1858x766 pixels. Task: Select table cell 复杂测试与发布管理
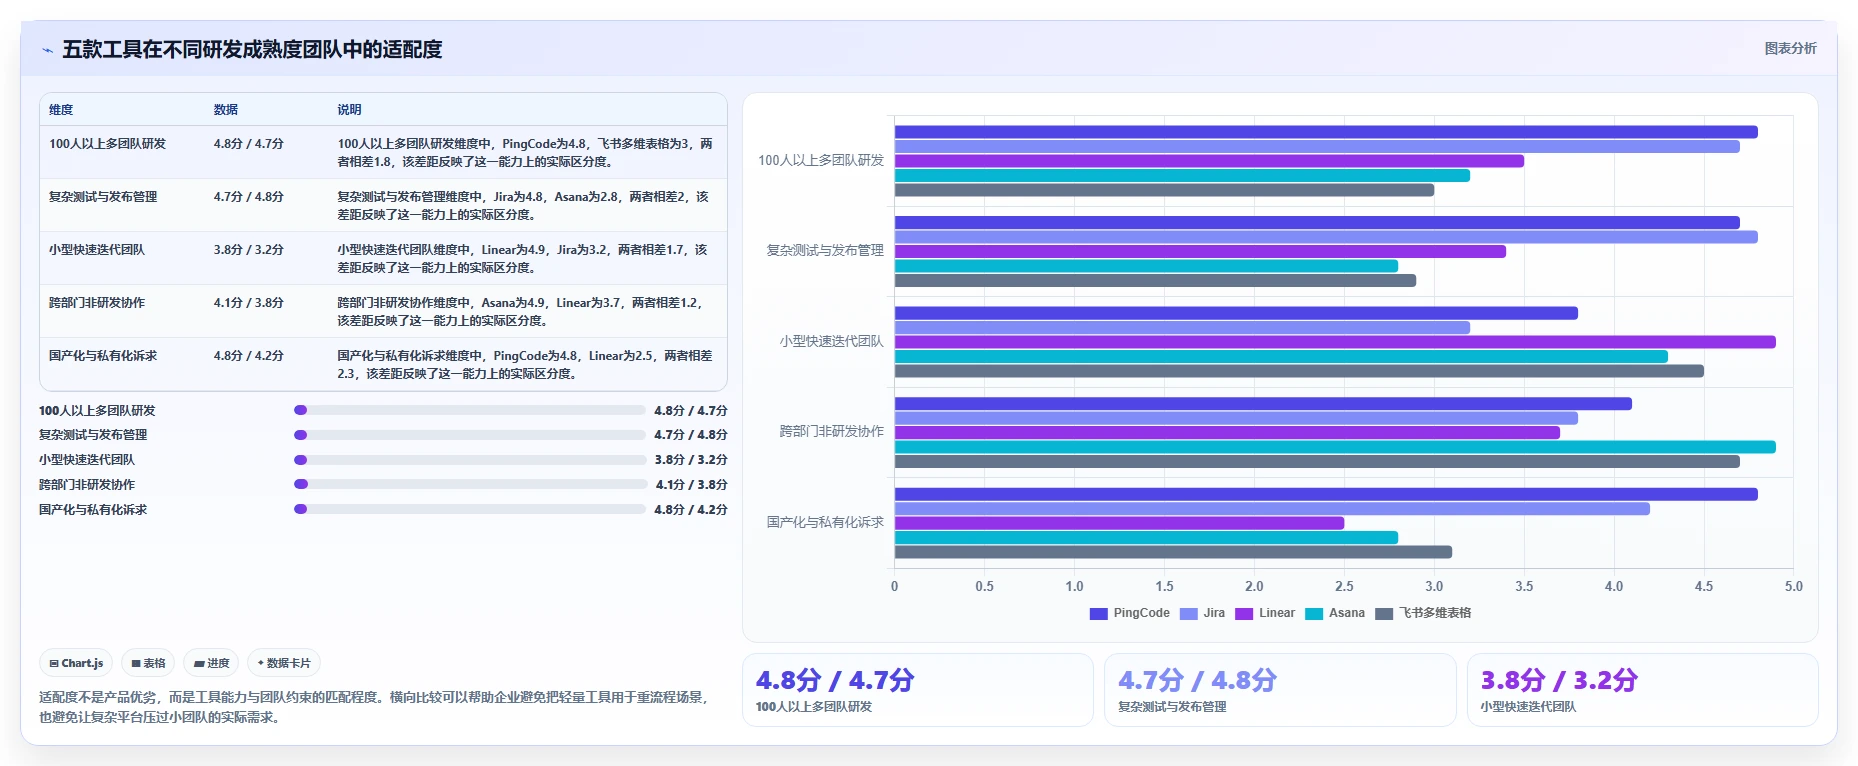(x=103, y=197)
